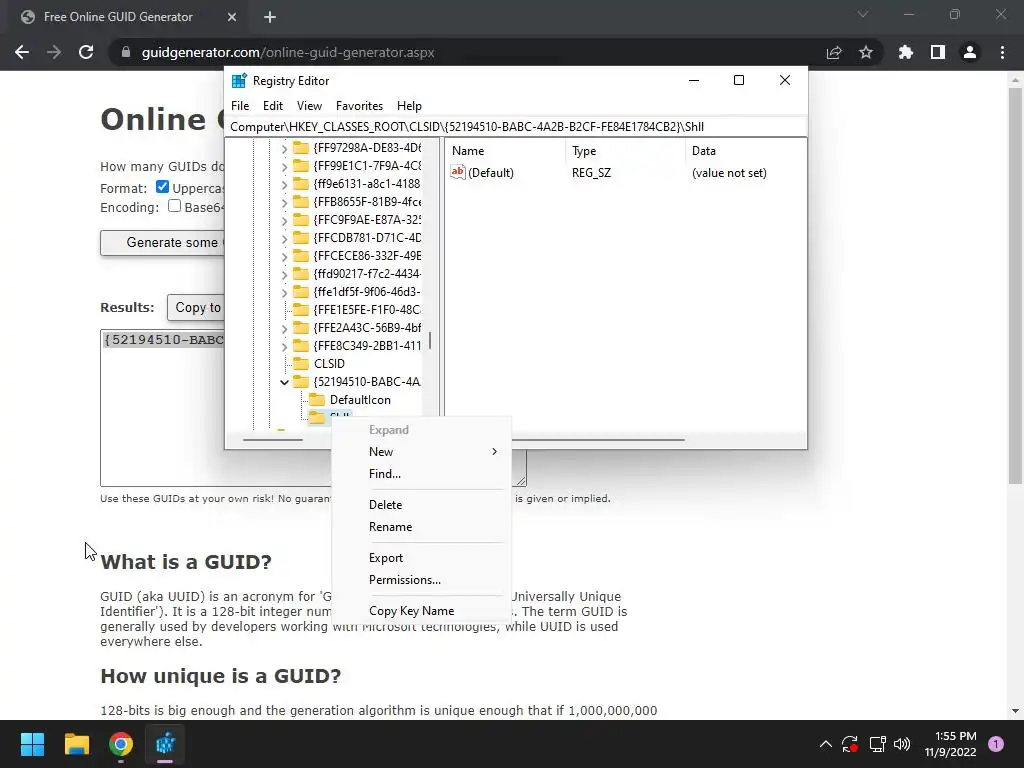Expand the {FFB8655F-81B9 key
Image resolution: width=1024 pixels, height=768 pixels.
284,202
